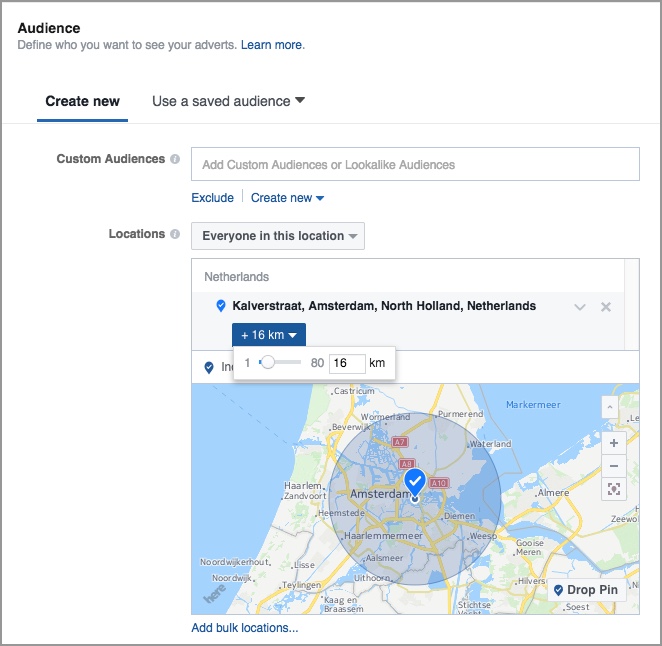Collapse the map with up-arrow button
The width and height of the screenshot is (662, 646).
pyautogui.click(x=609, y=407)
